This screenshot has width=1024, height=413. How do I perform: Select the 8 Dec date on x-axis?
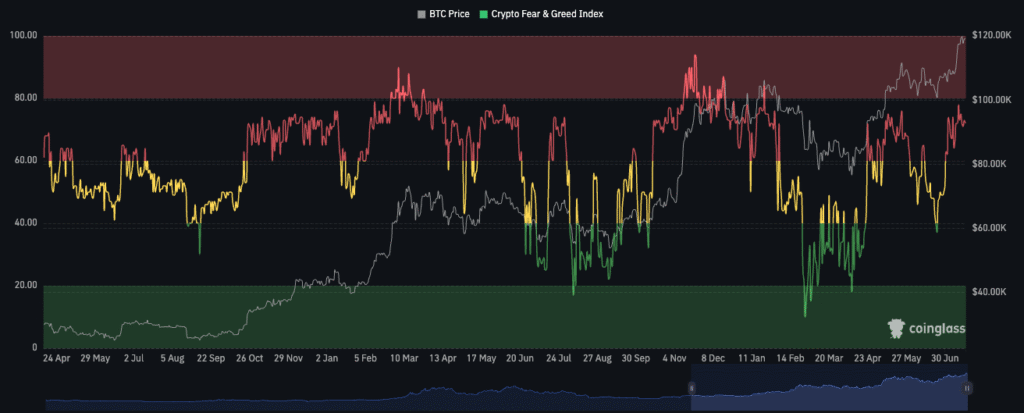tap(713, 356)
